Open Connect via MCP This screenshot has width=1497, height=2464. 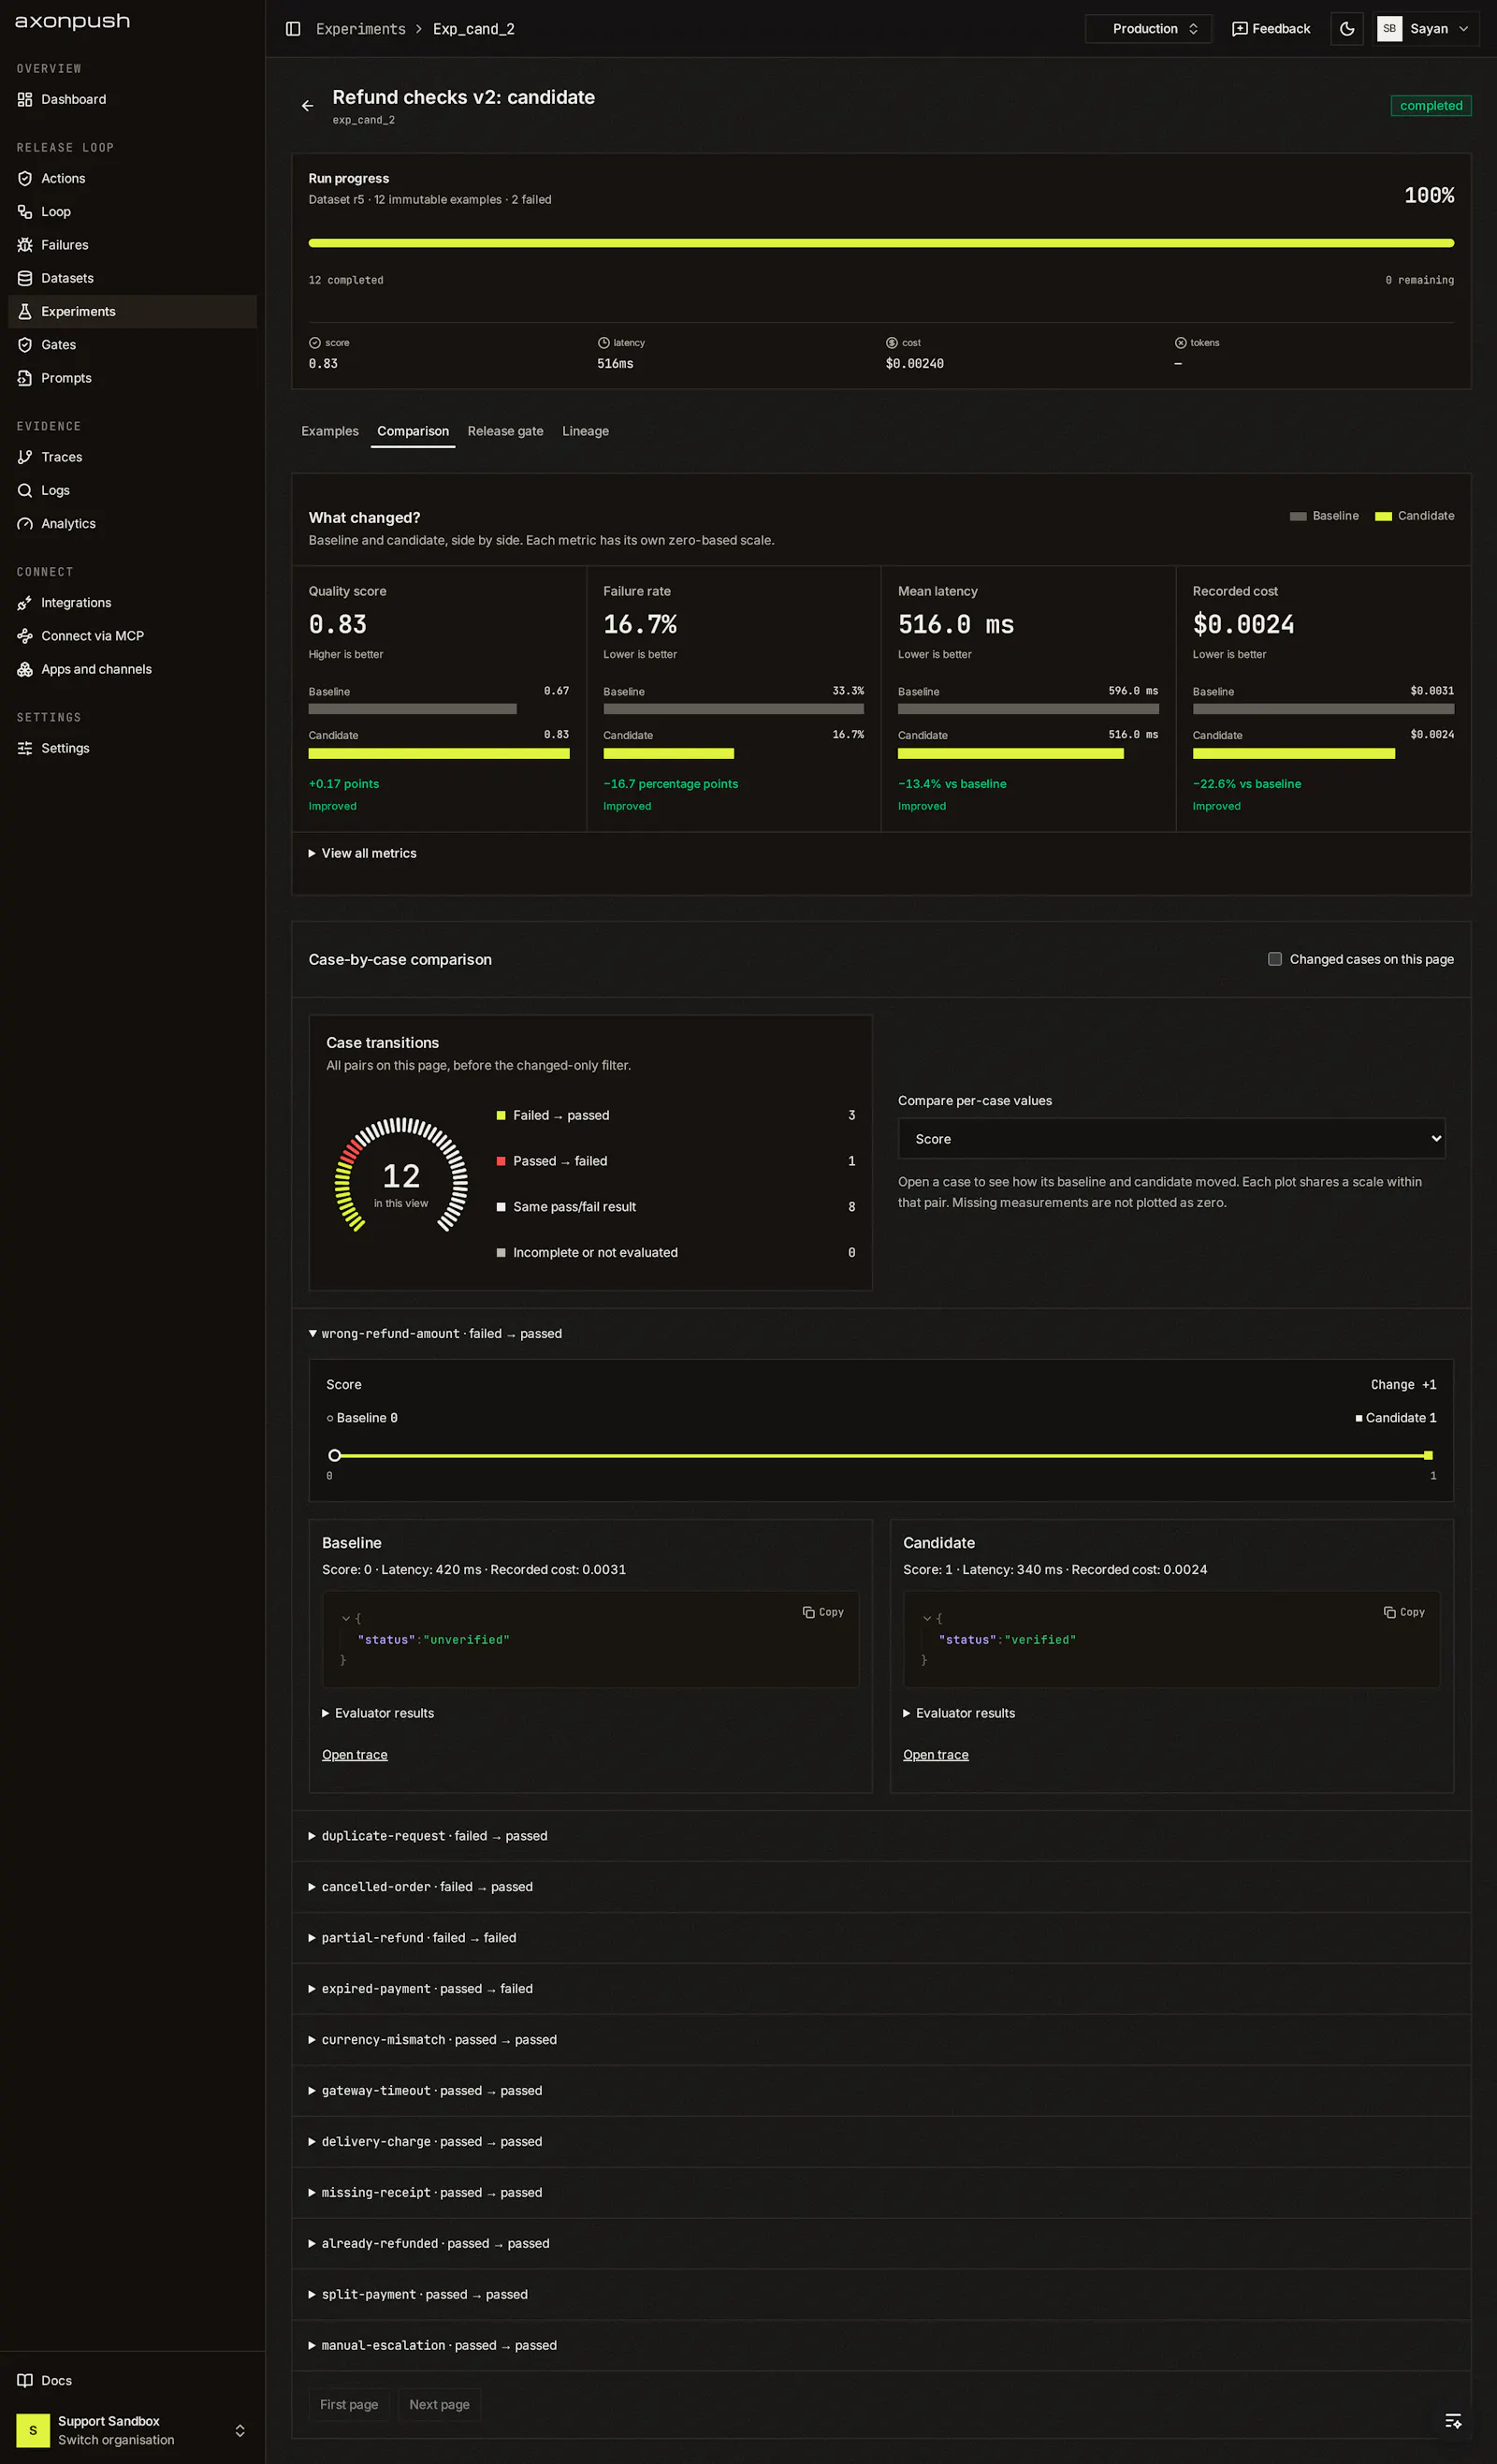point(132,636)
